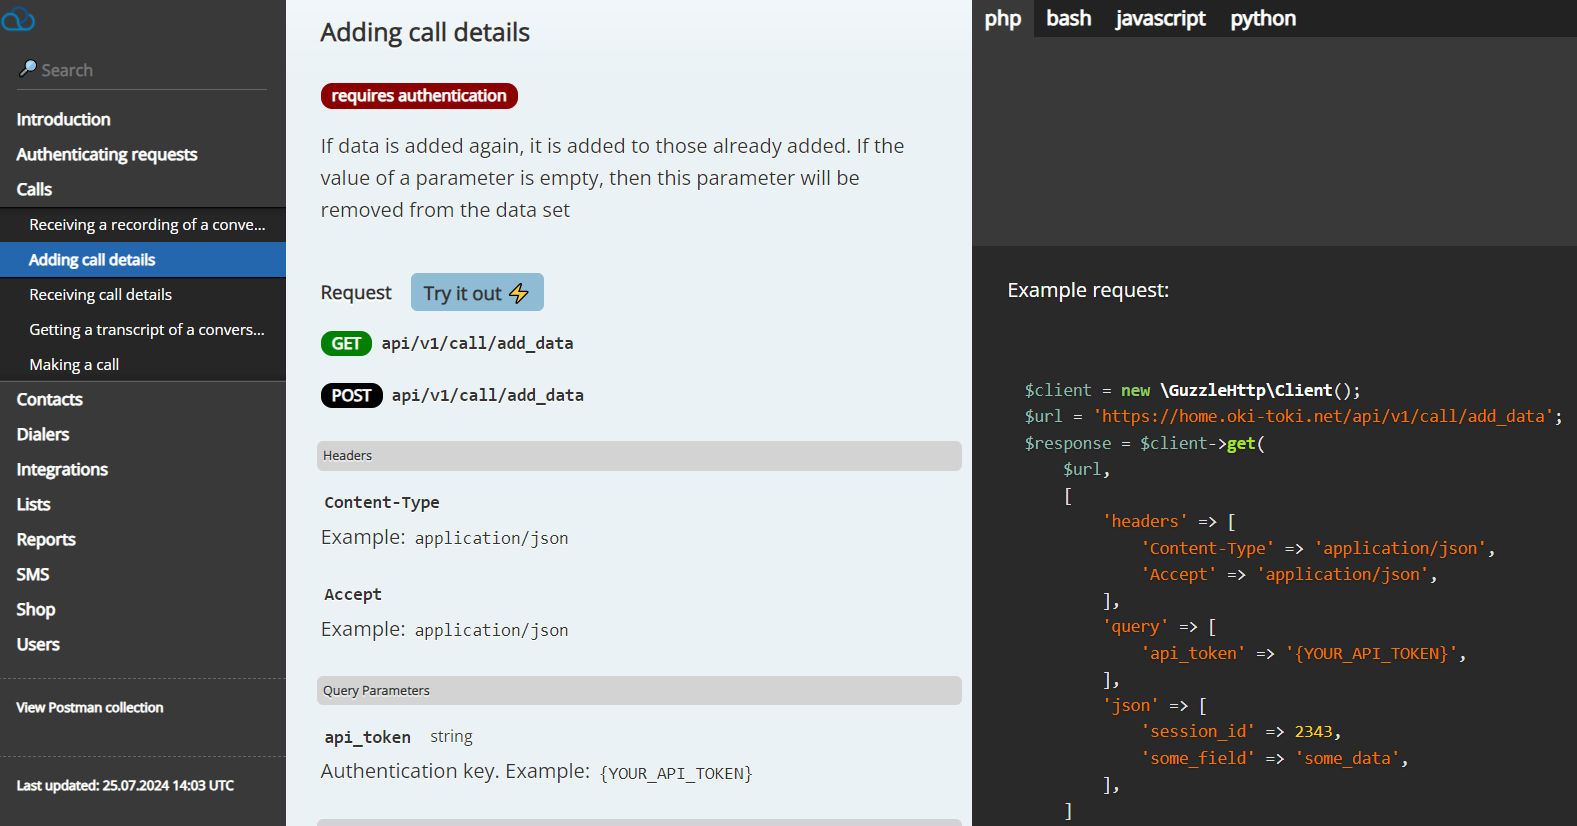This screenshot has height=826, width=1577.
Task: Select Receiving call details item
Action: pos(100,295)
